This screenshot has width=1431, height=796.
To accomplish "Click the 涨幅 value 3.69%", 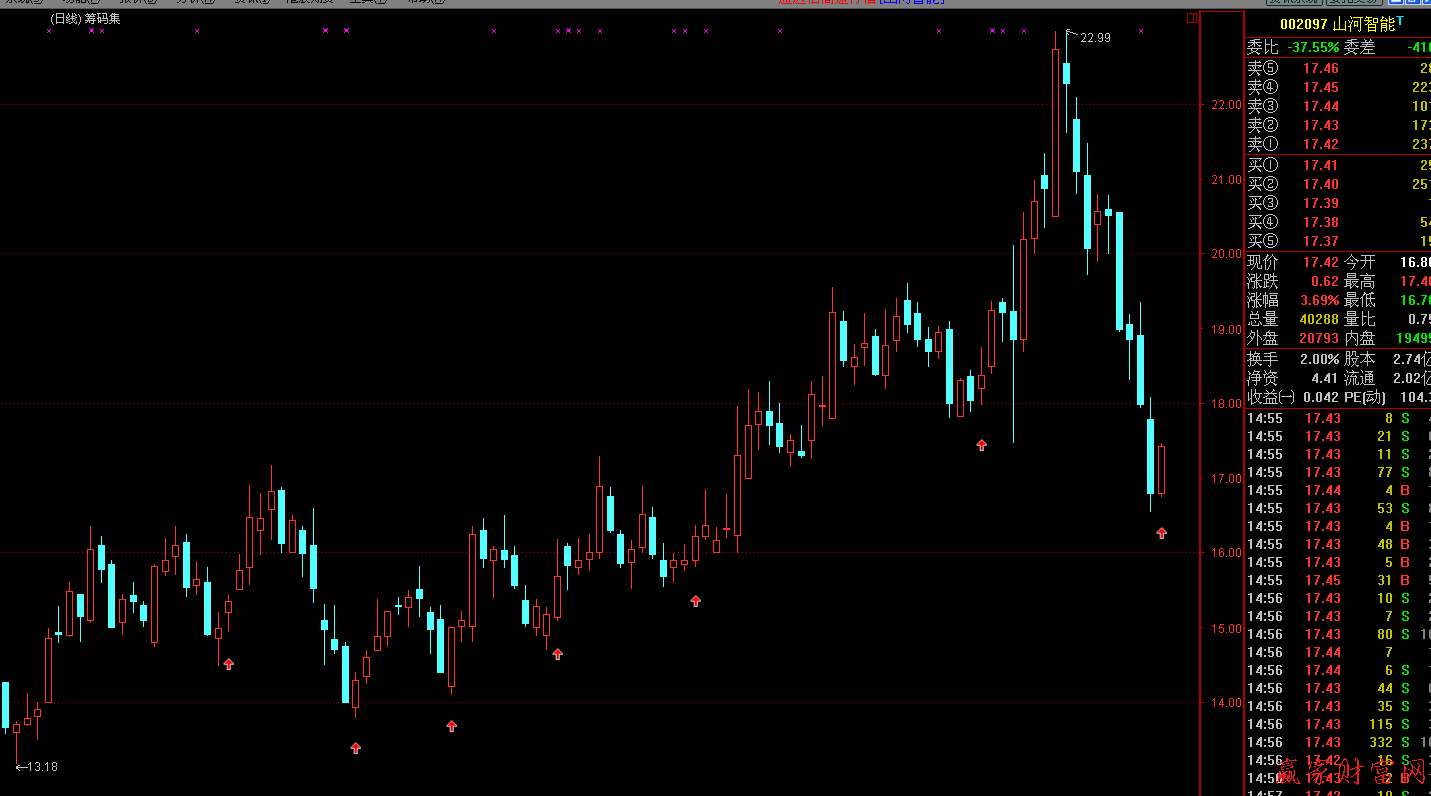I will (x=1318, y=300).
